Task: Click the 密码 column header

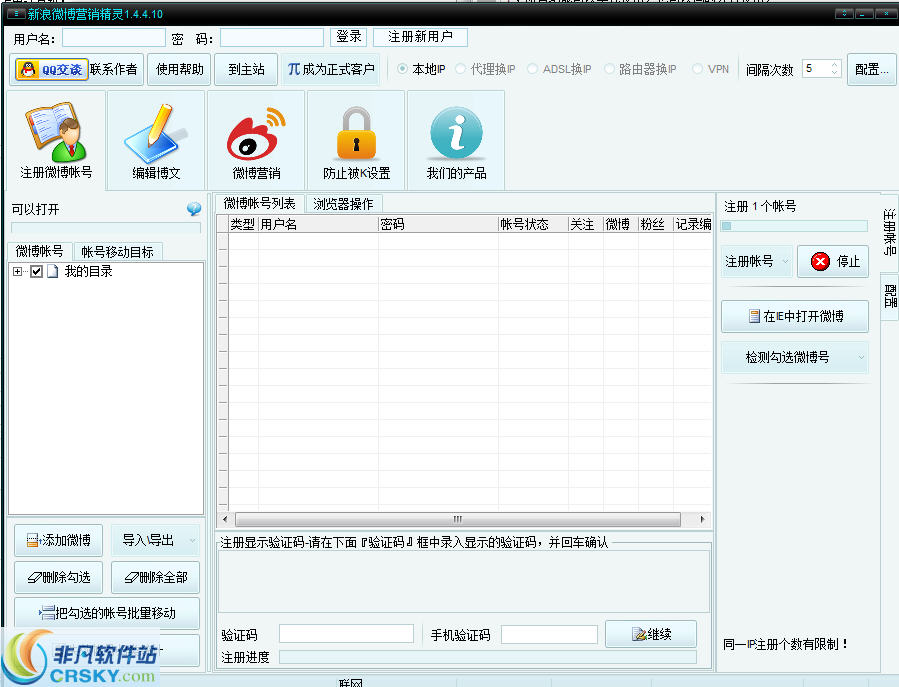Action: click(438, 224)
